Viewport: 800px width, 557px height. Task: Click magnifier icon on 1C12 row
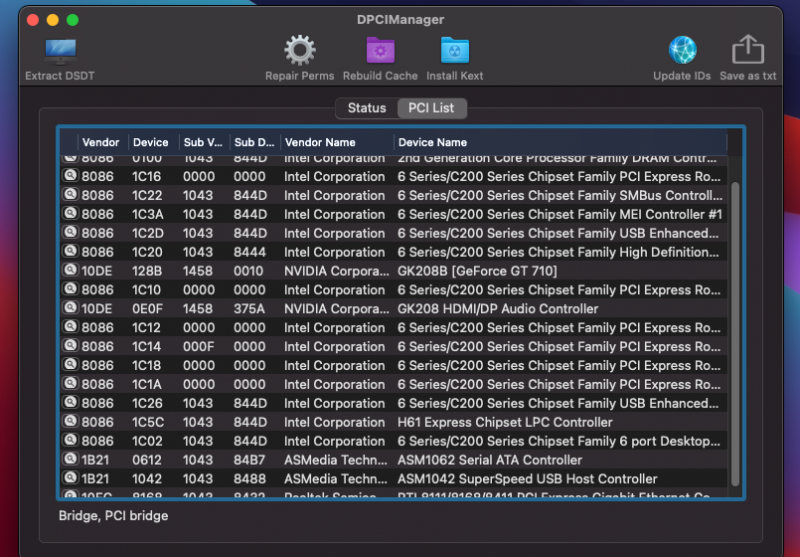[70, 327]
